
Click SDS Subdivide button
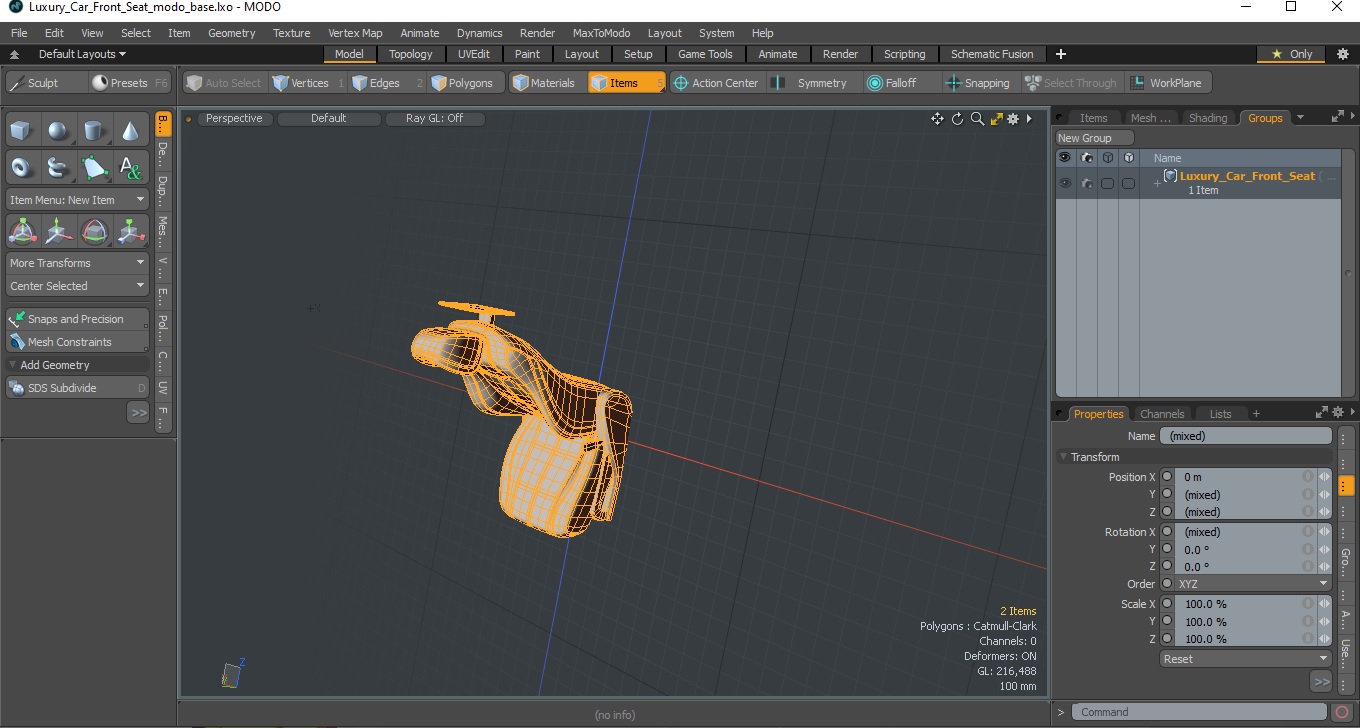click(77, 388)
